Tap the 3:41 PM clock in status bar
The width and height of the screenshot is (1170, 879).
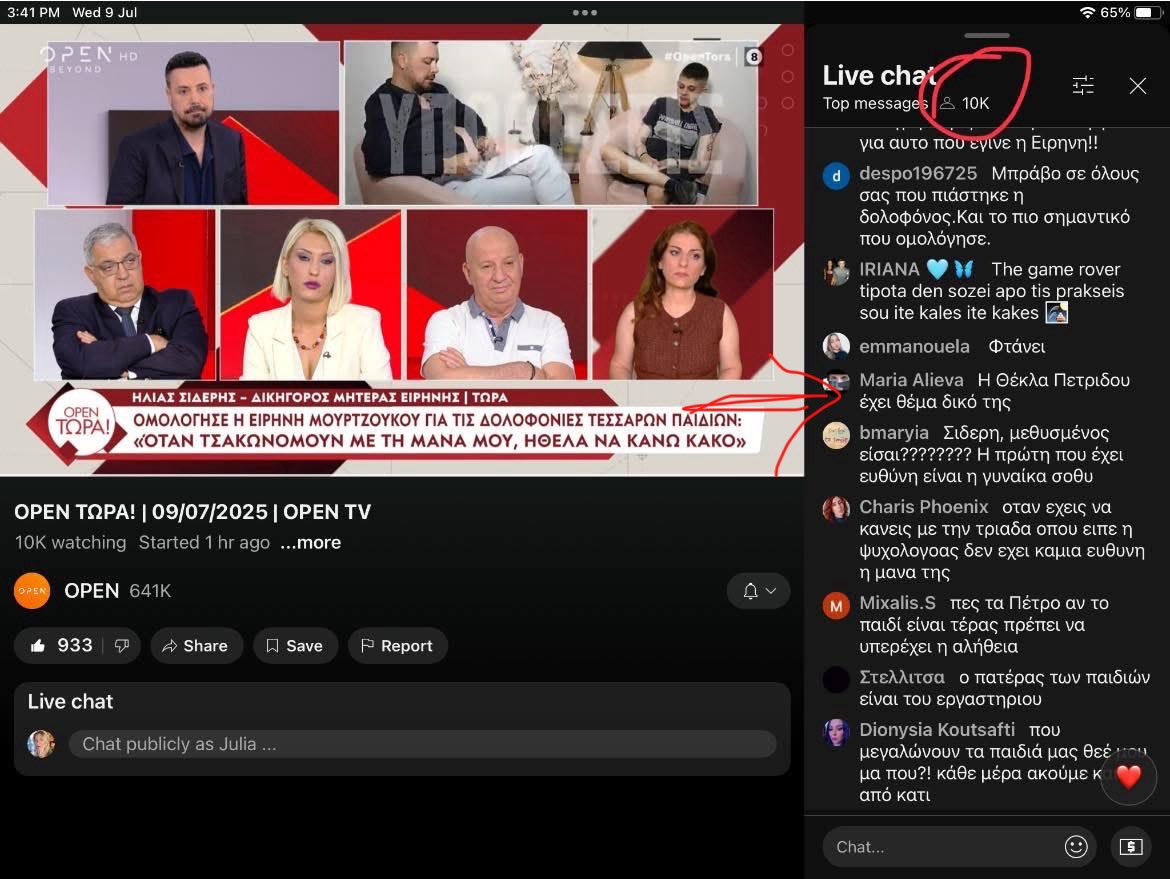(x=34, y=13)
